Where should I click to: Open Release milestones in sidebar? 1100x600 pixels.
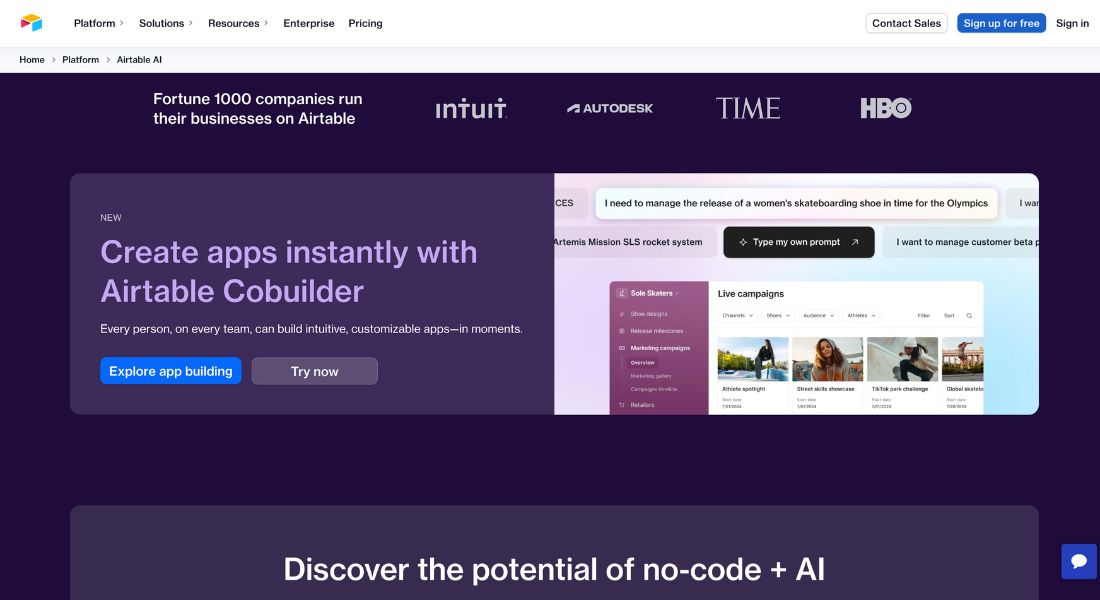tap(656, 331)
